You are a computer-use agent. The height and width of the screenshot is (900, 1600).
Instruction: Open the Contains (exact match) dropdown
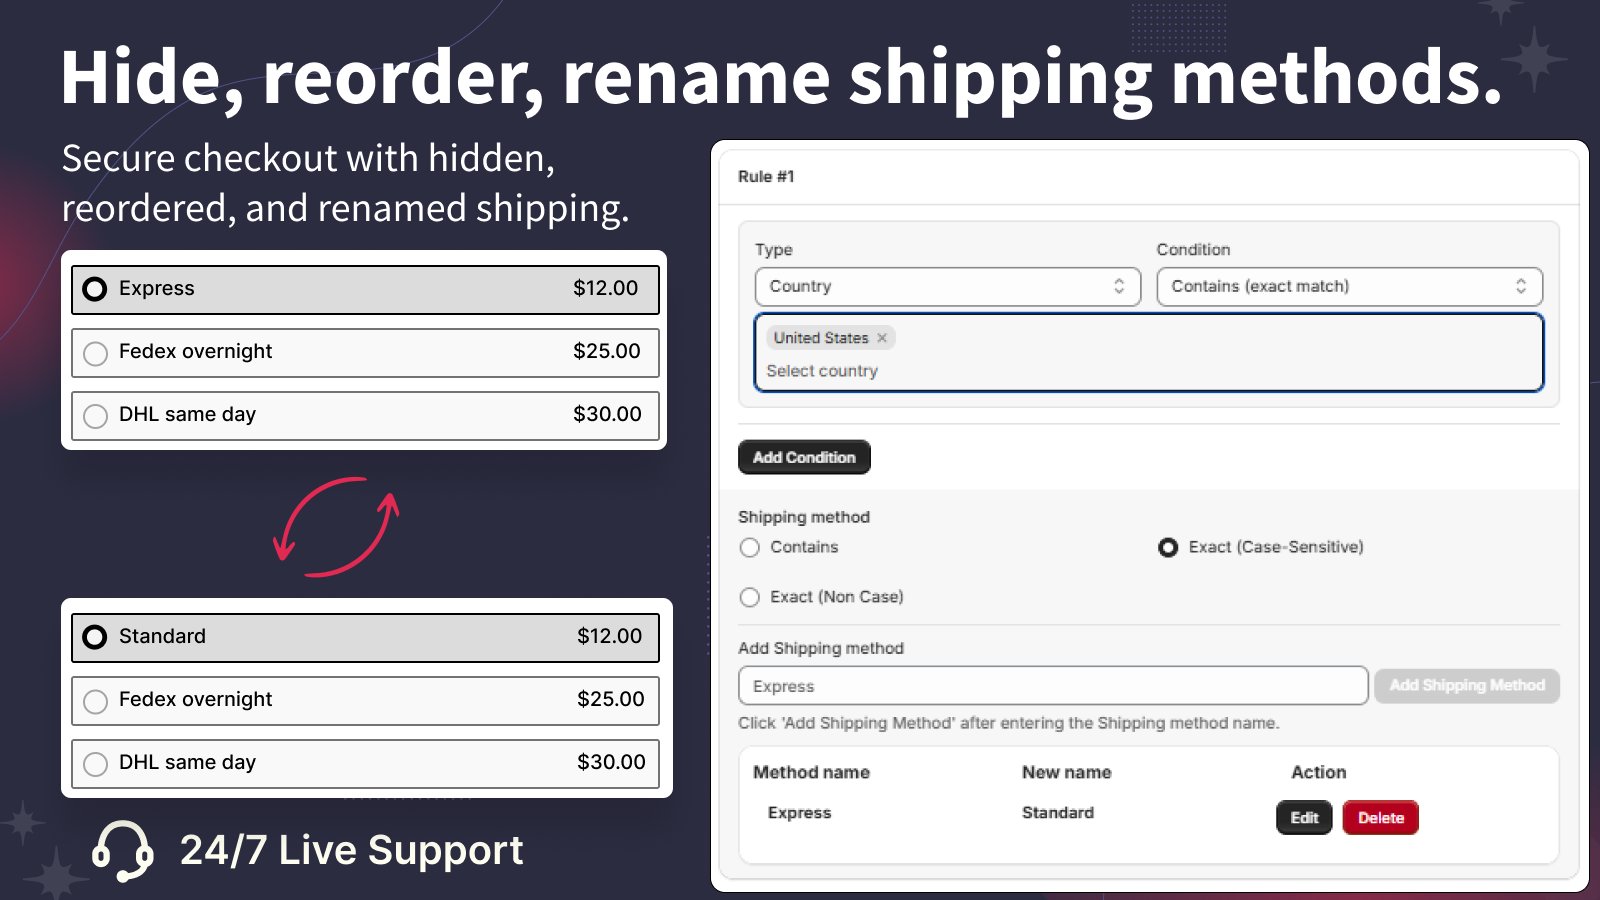1350,287
